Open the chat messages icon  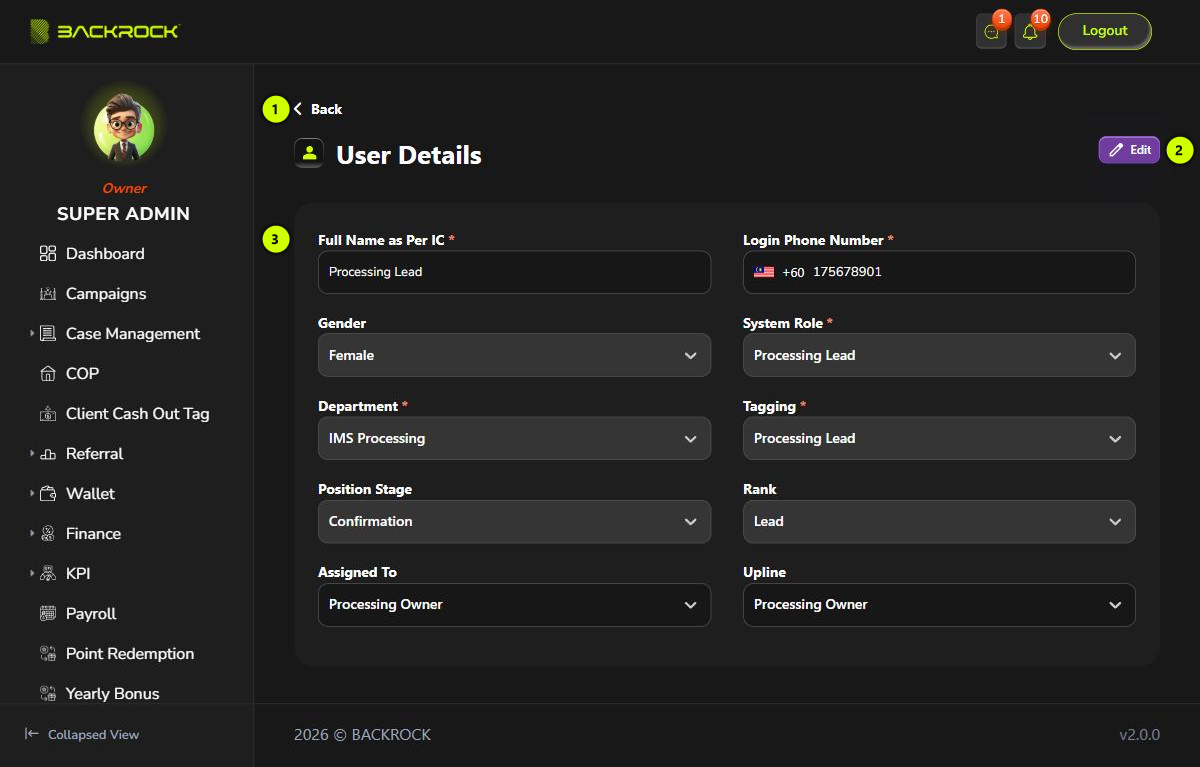click(991, 32)
